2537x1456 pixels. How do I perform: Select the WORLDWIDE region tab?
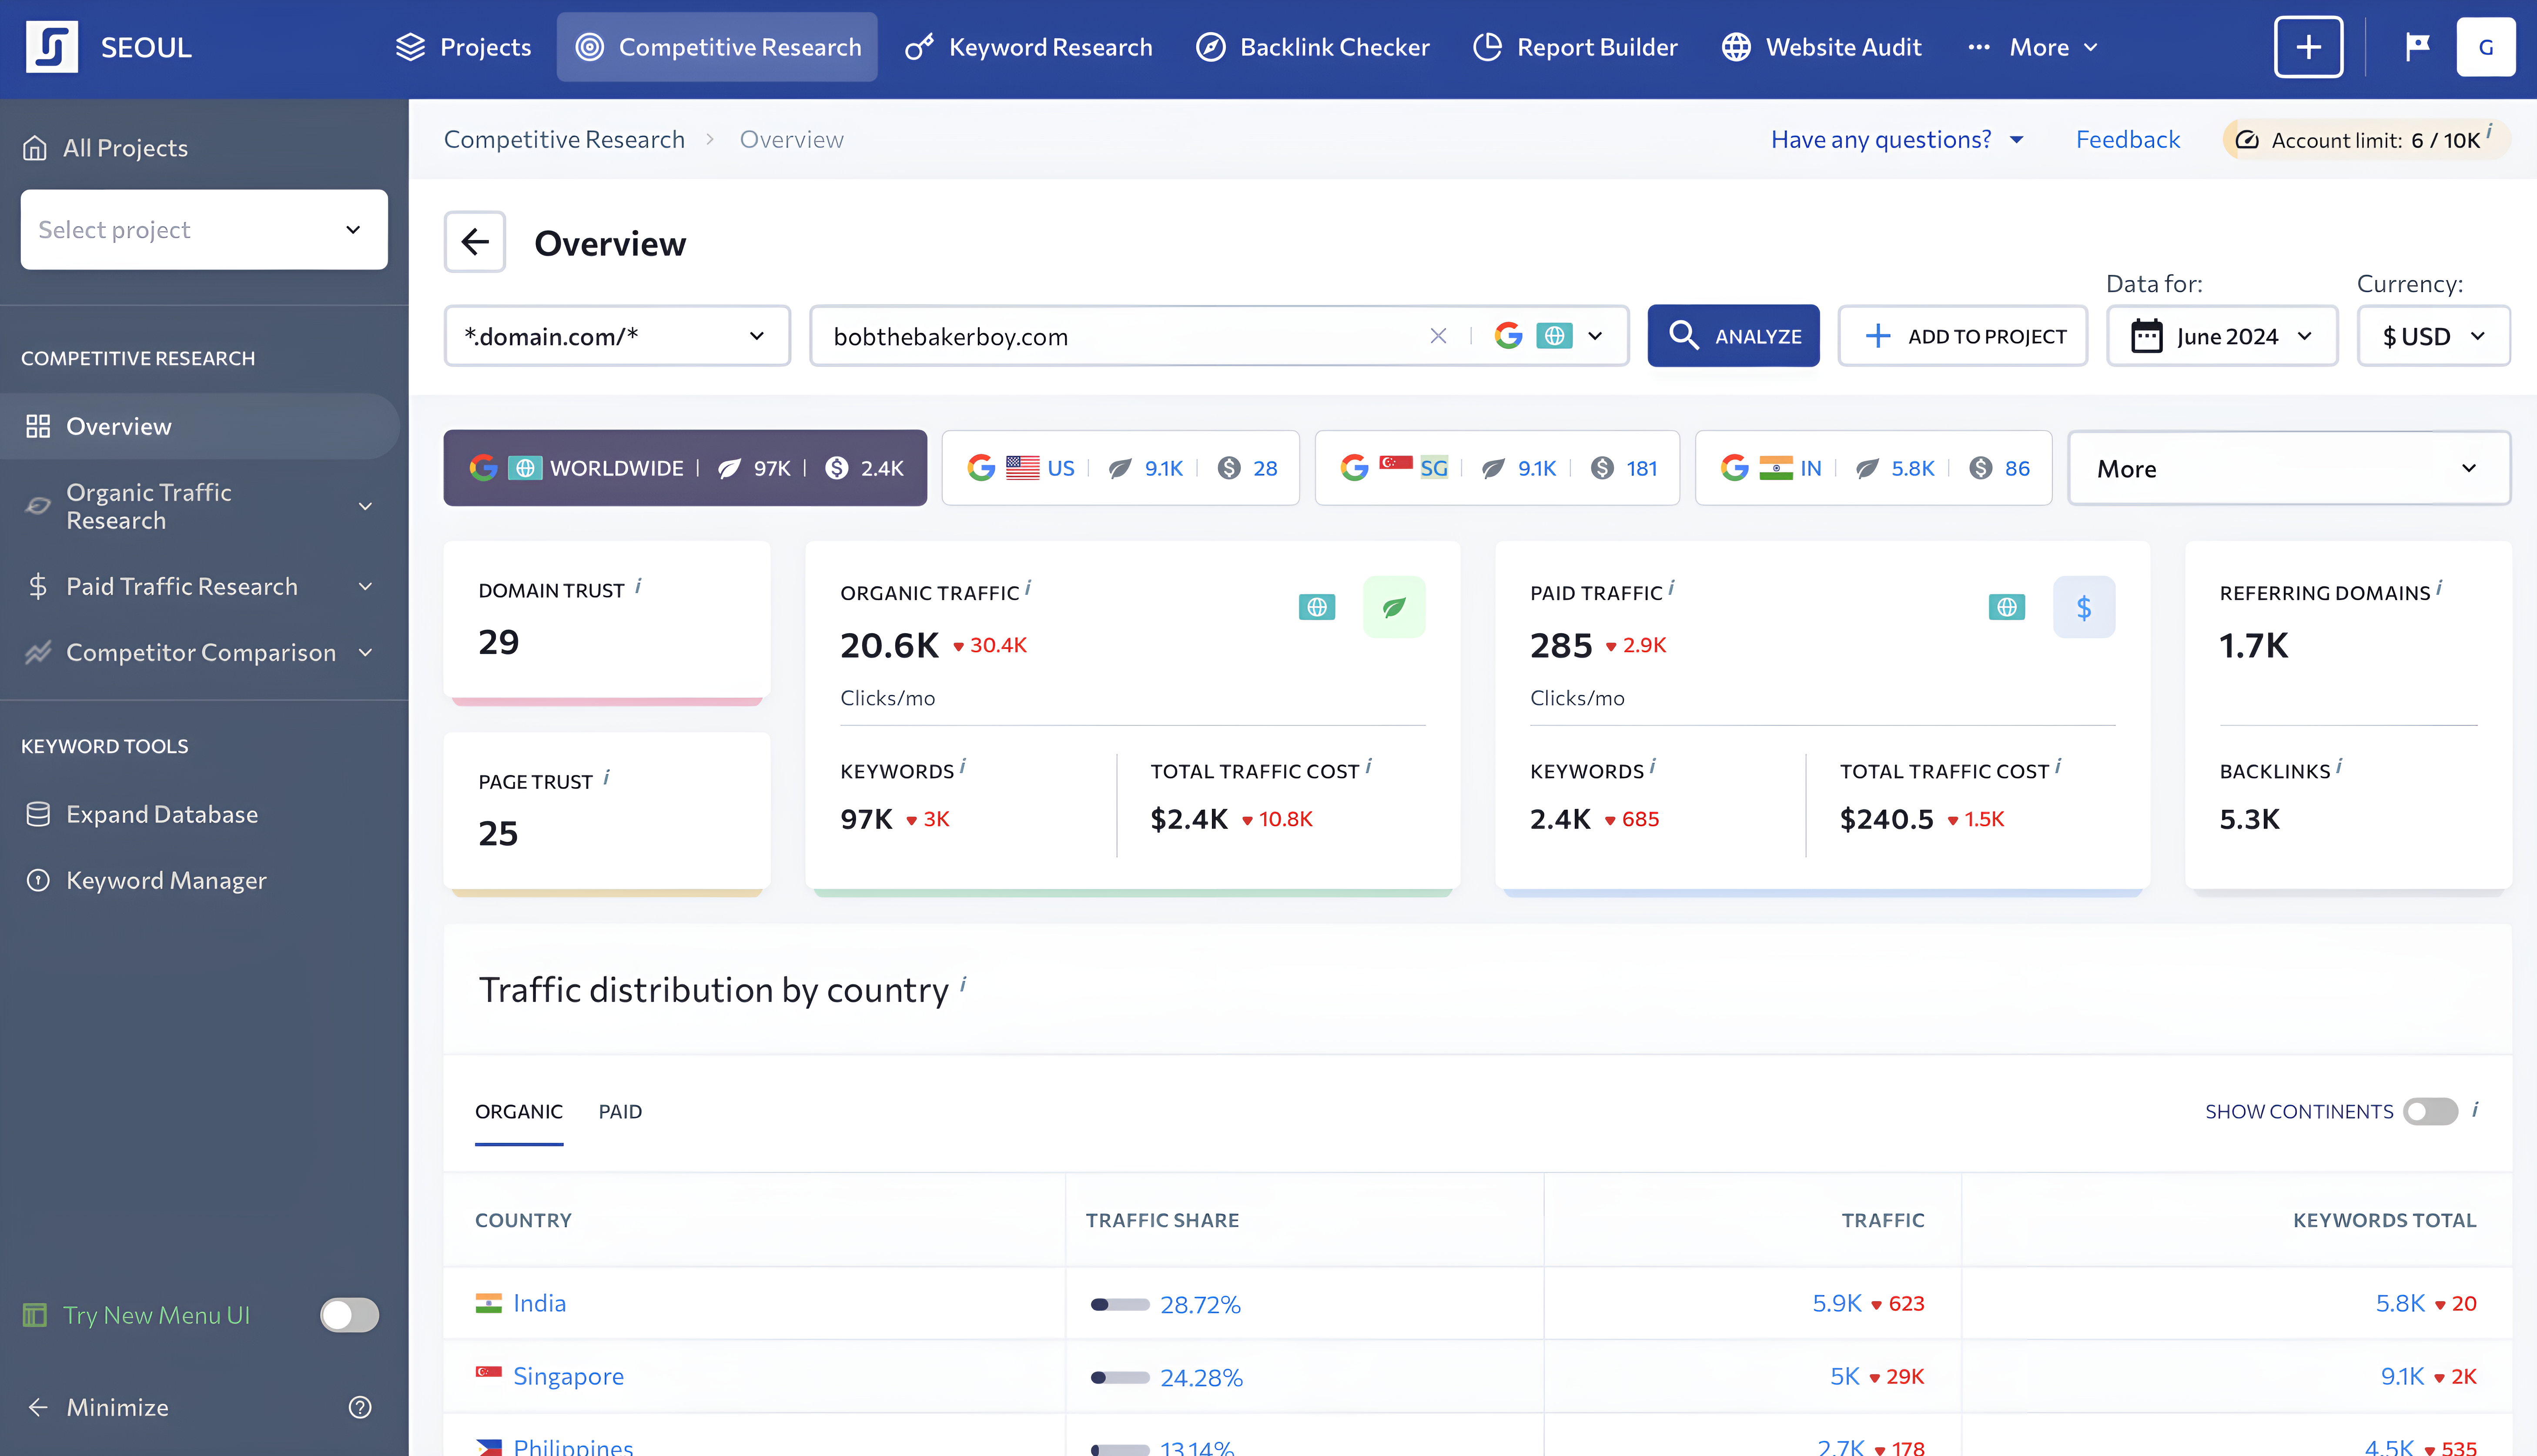pos(685,468)
